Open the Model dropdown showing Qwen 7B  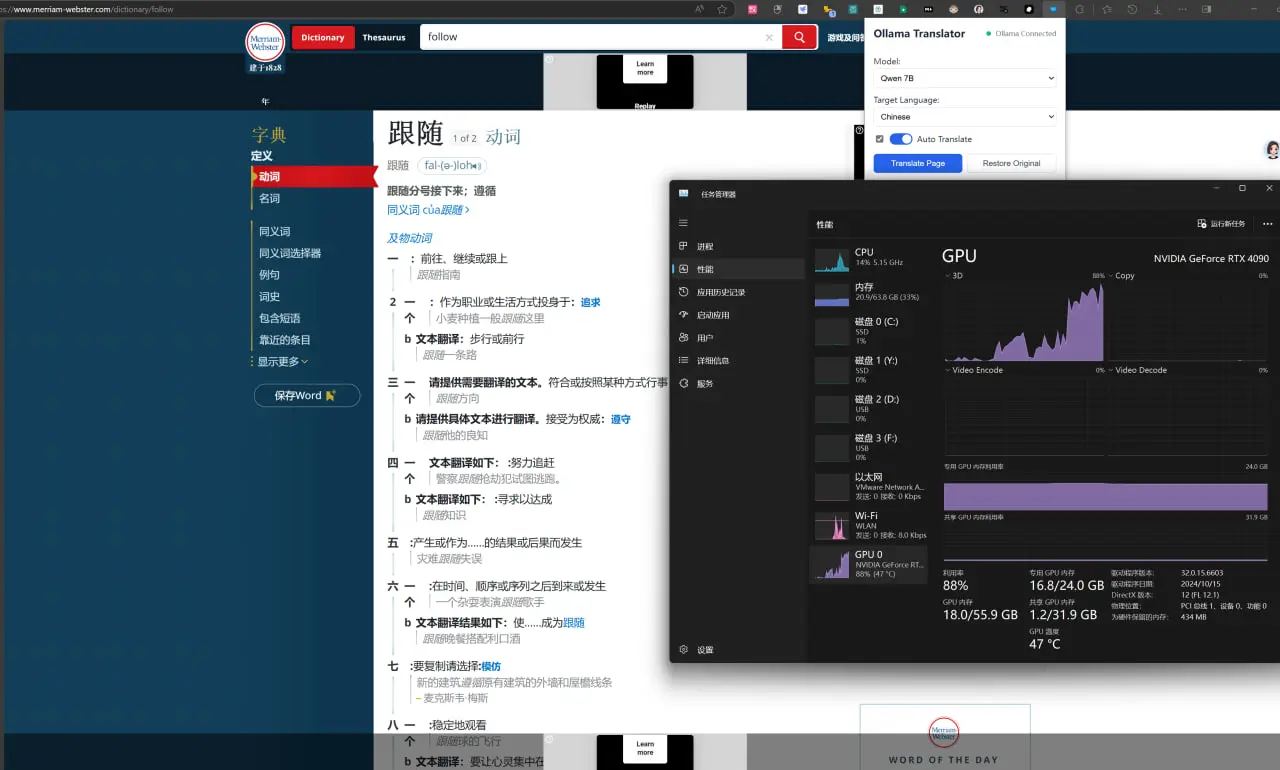tap(963, 78)
